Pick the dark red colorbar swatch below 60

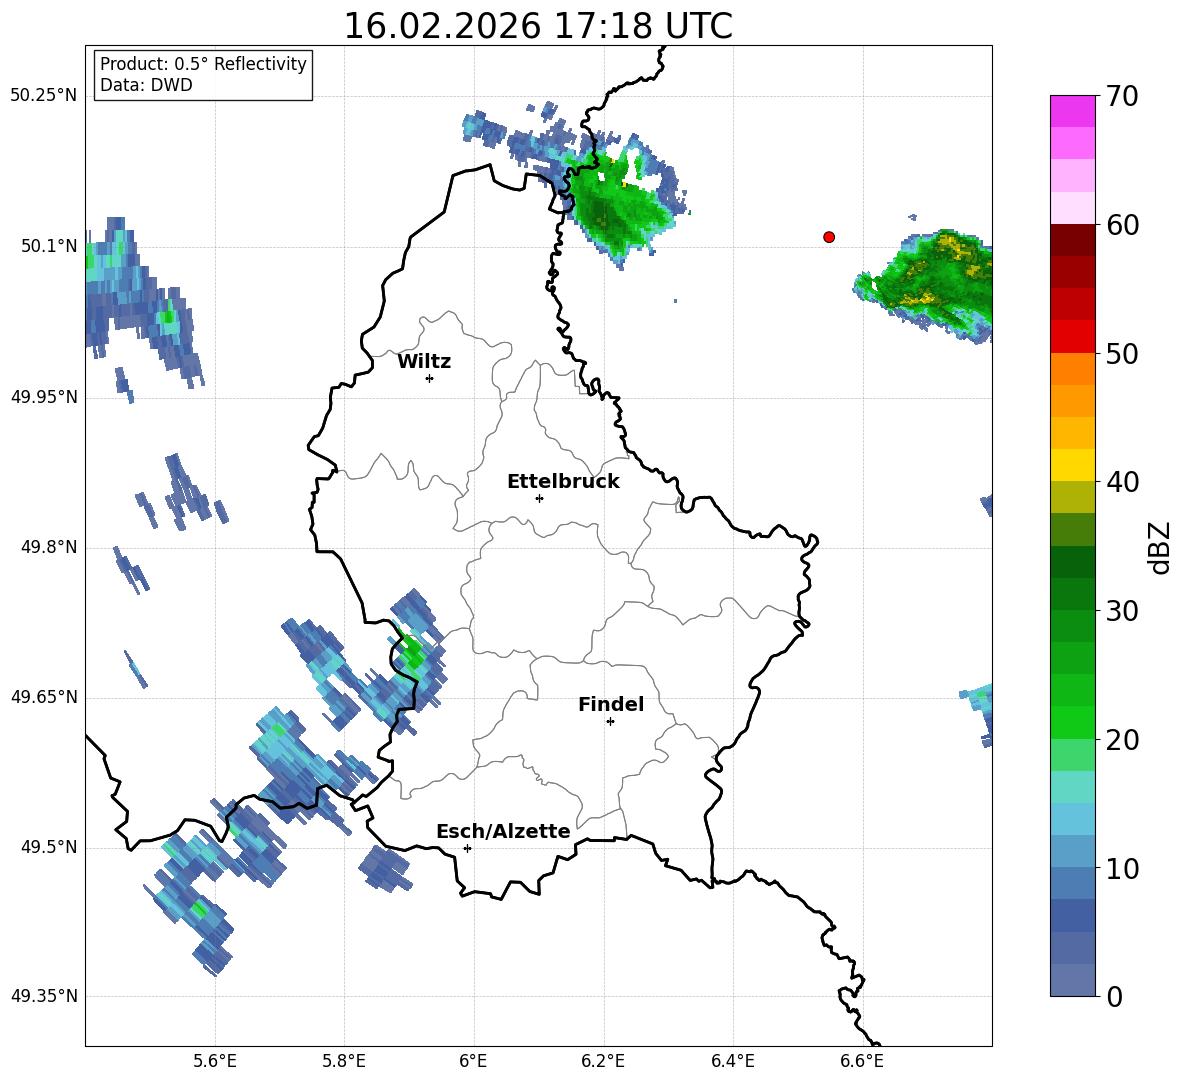(1072, 240)
